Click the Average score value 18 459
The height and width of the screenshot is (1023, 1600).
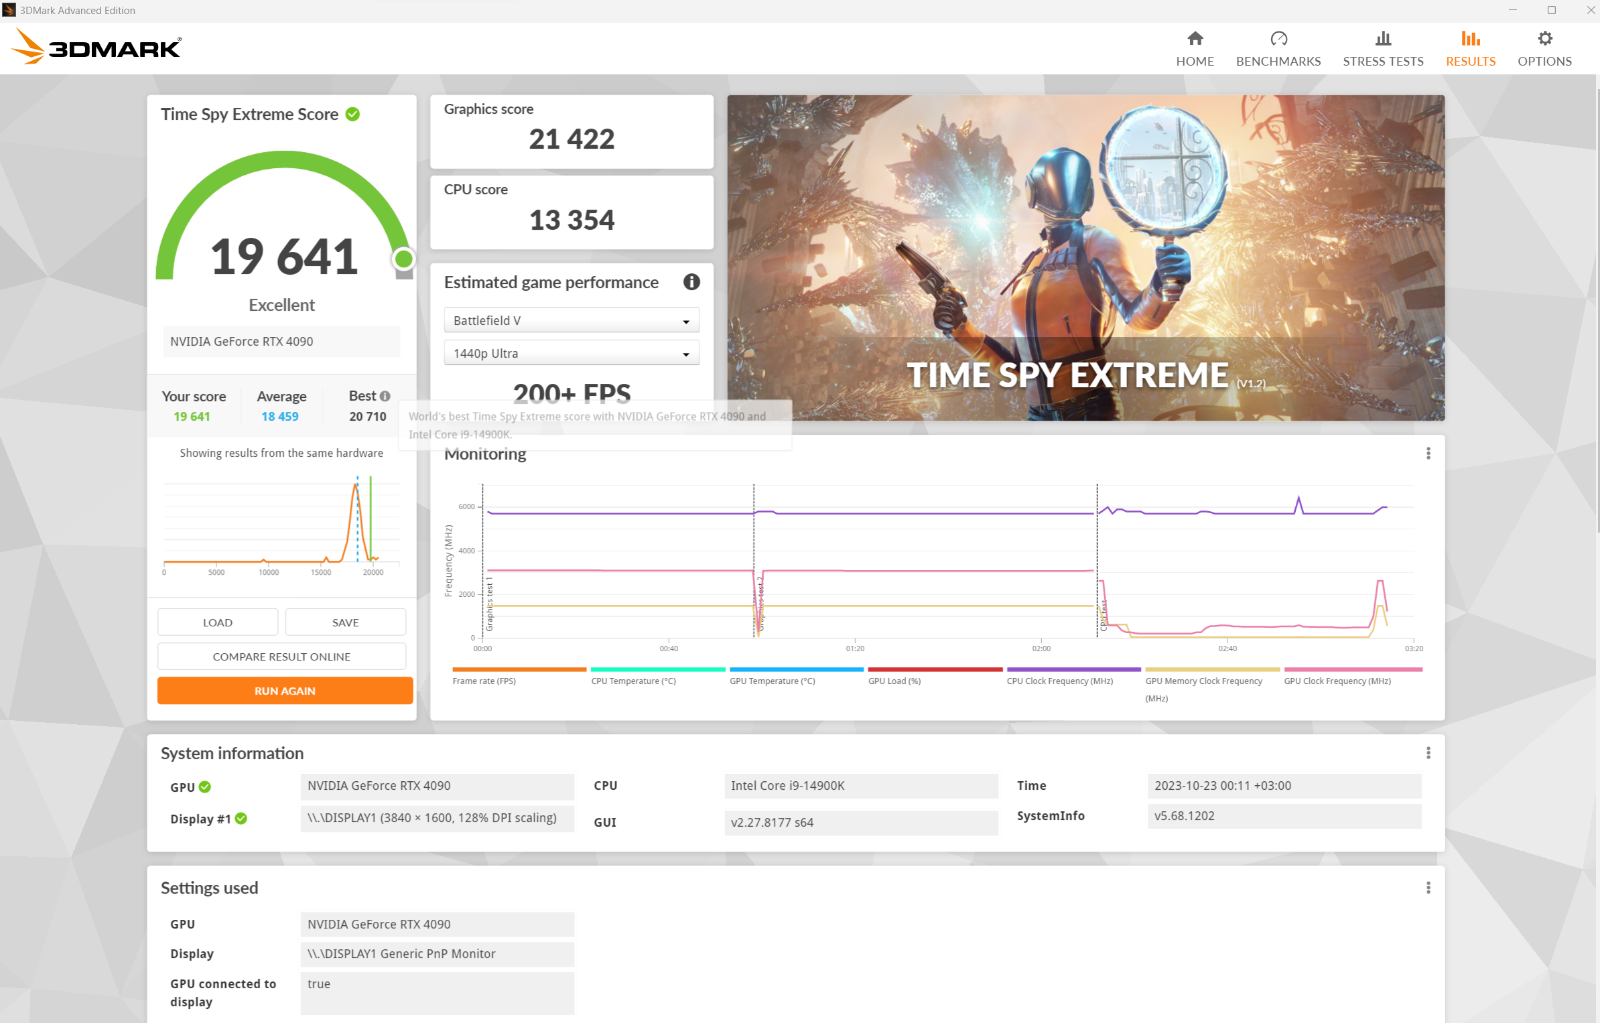[280, 417]
